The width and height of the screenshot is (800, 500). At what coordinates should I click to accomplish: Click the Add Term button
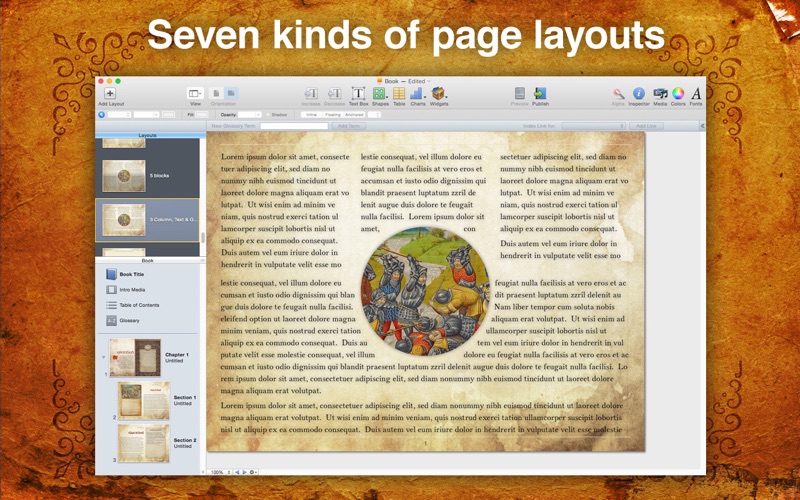click(x=348, y=126)
